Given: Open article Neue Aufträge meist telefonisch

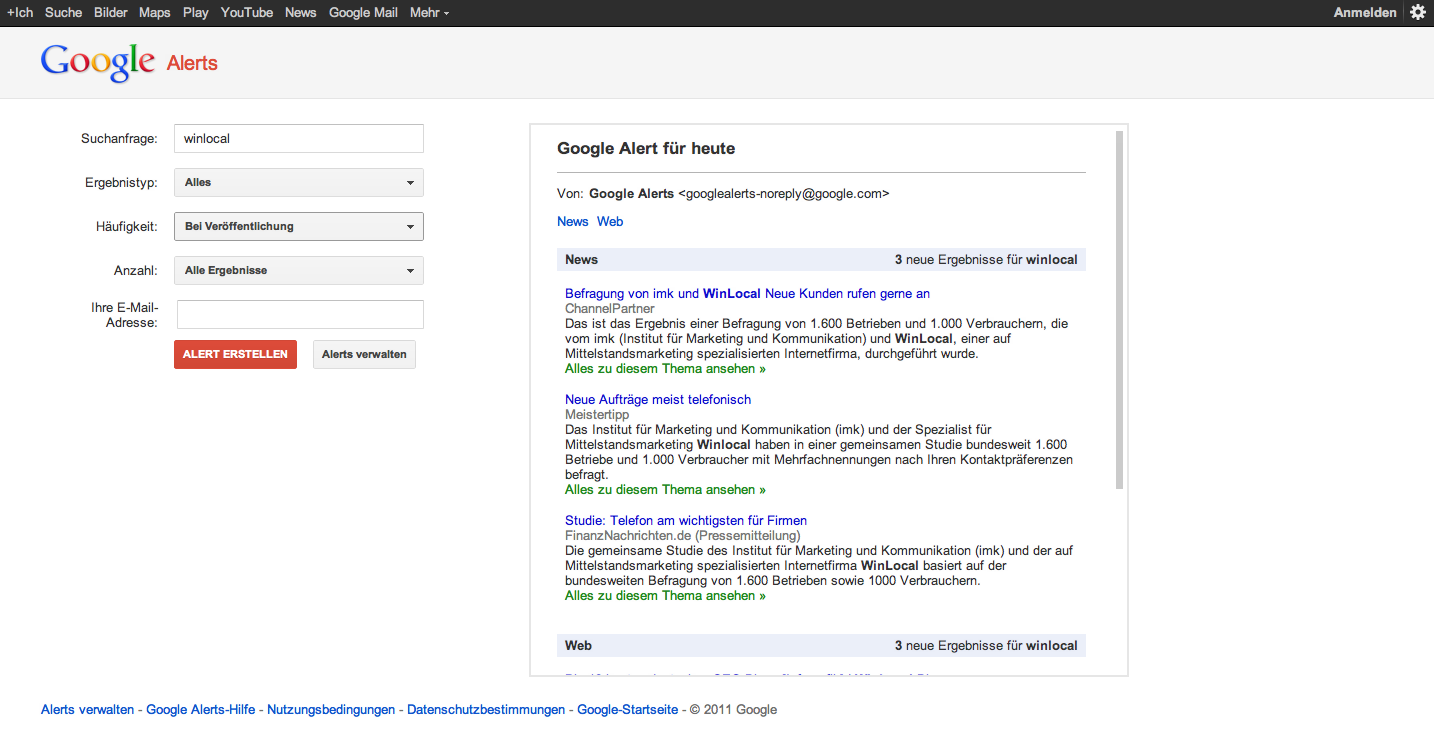Looking at the screenshot, I should coord(658,400).
